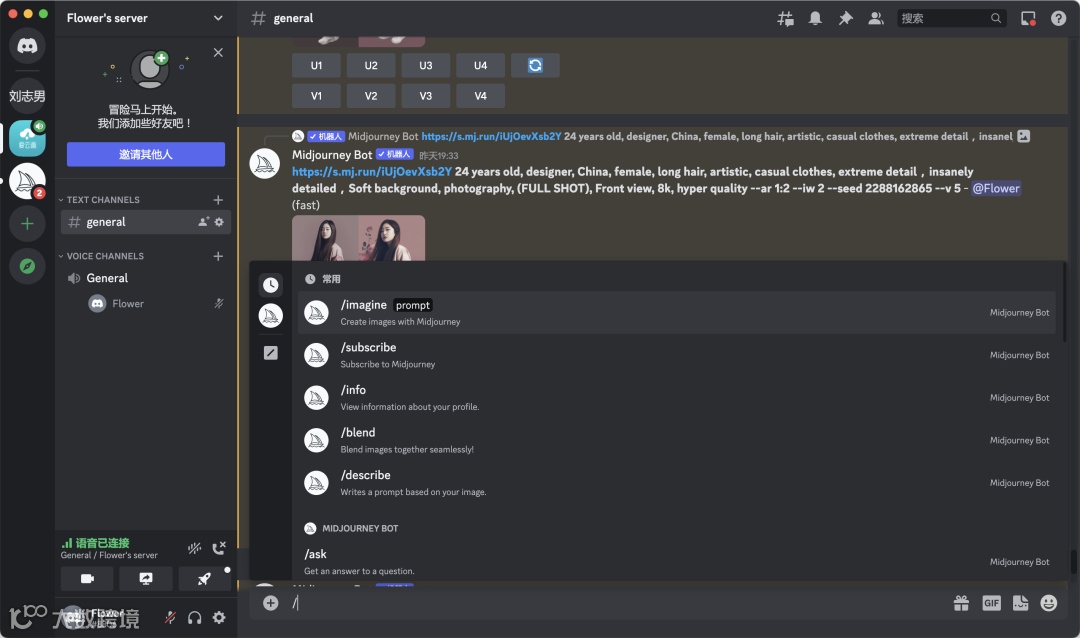Screen dimensions: 1080x638
Task: Click the upload attachment plus button
Action: click(x=271, y=604)
